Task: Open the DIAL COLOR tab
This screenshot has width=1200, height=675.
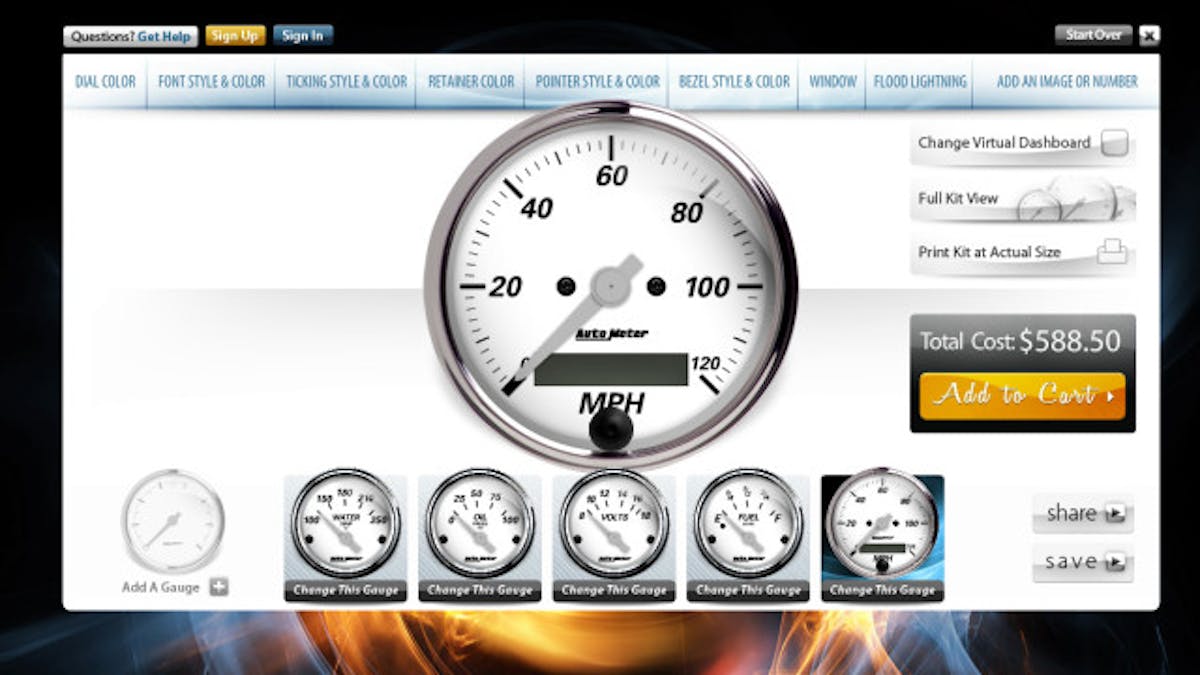Action: [104, 82]
